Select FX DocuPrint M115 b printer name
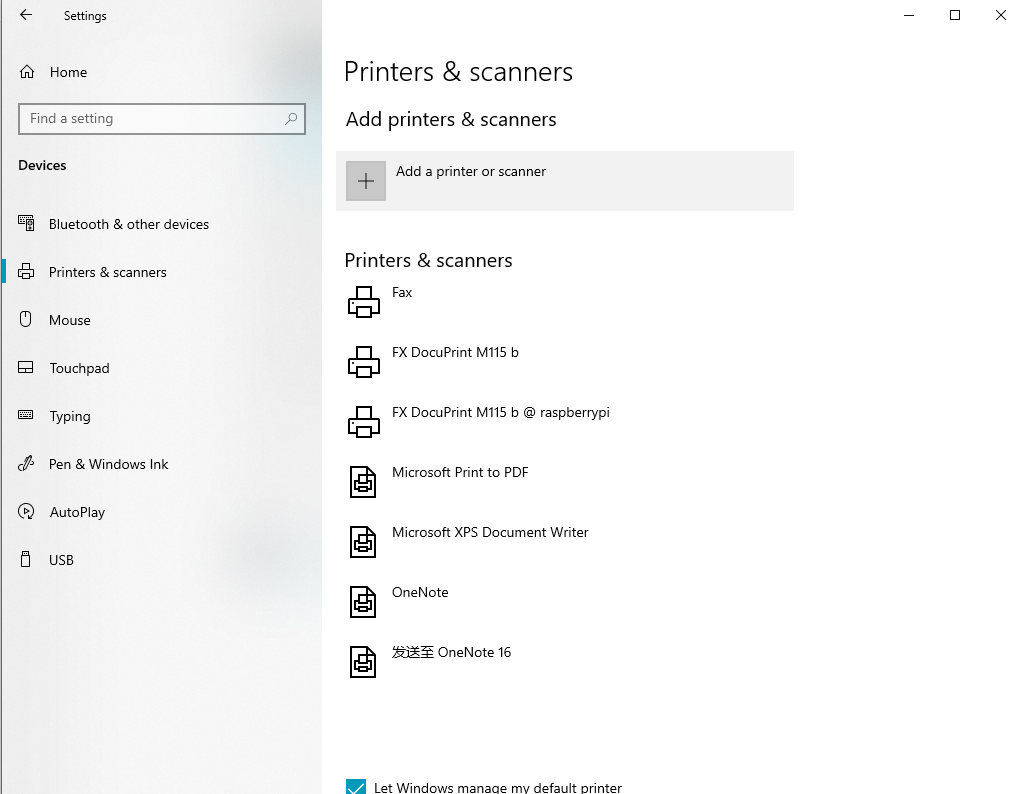The width and height of the screenshot is (1019, 794). pyautogui.click(x=456, y=352)
